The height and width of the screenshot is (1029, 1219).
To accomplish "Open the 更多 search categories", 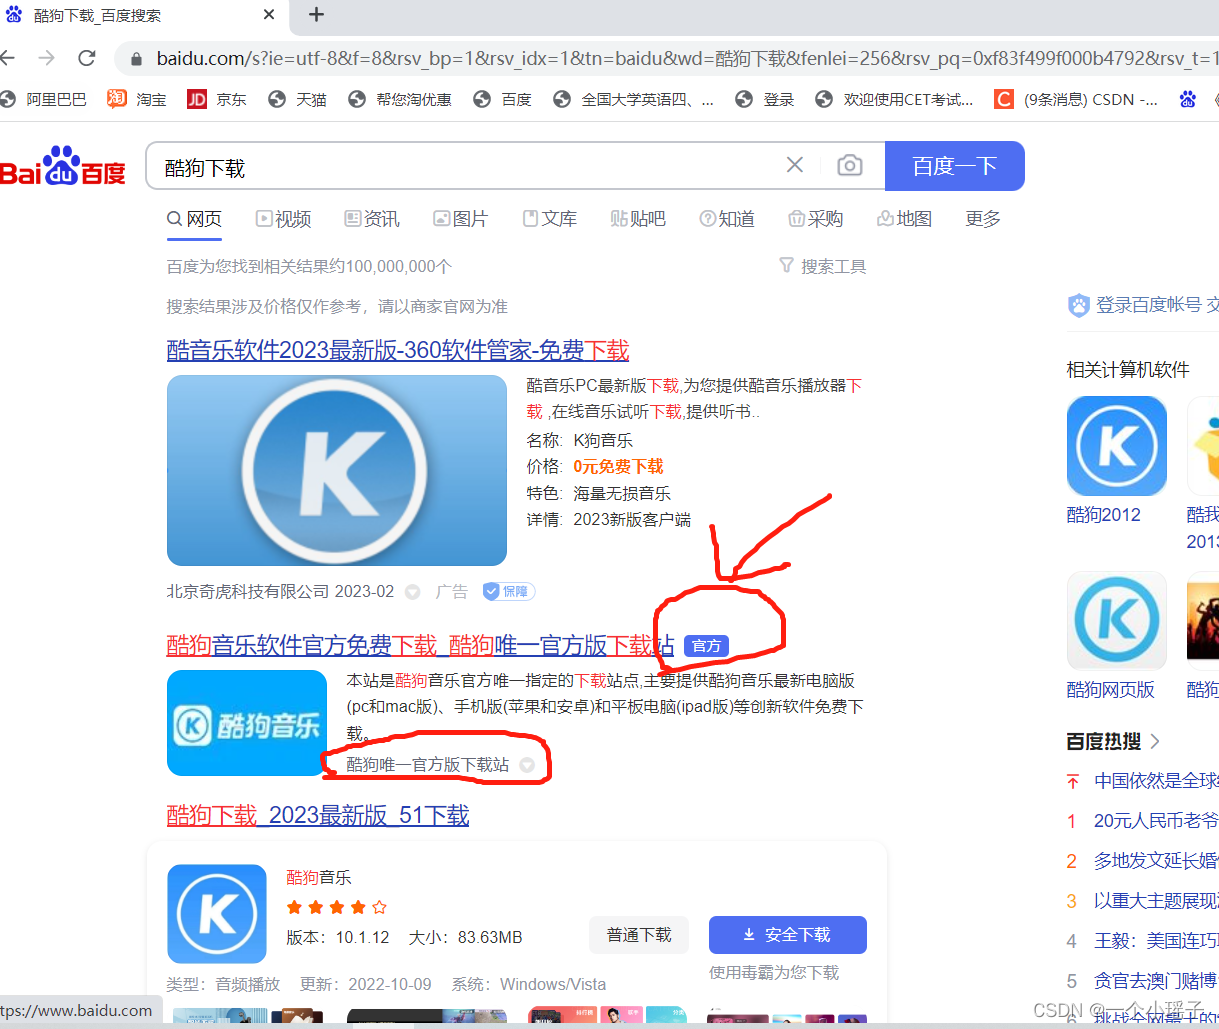I will pos(983,219).
